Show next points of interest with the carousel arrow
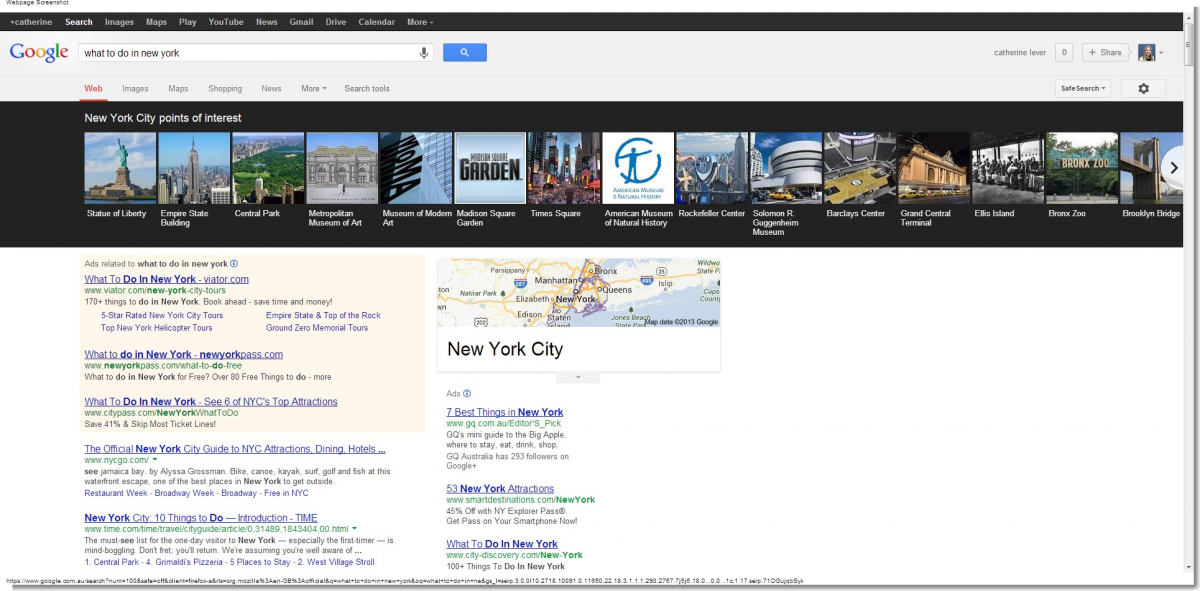1200x591 pixels. (1174, 168)
